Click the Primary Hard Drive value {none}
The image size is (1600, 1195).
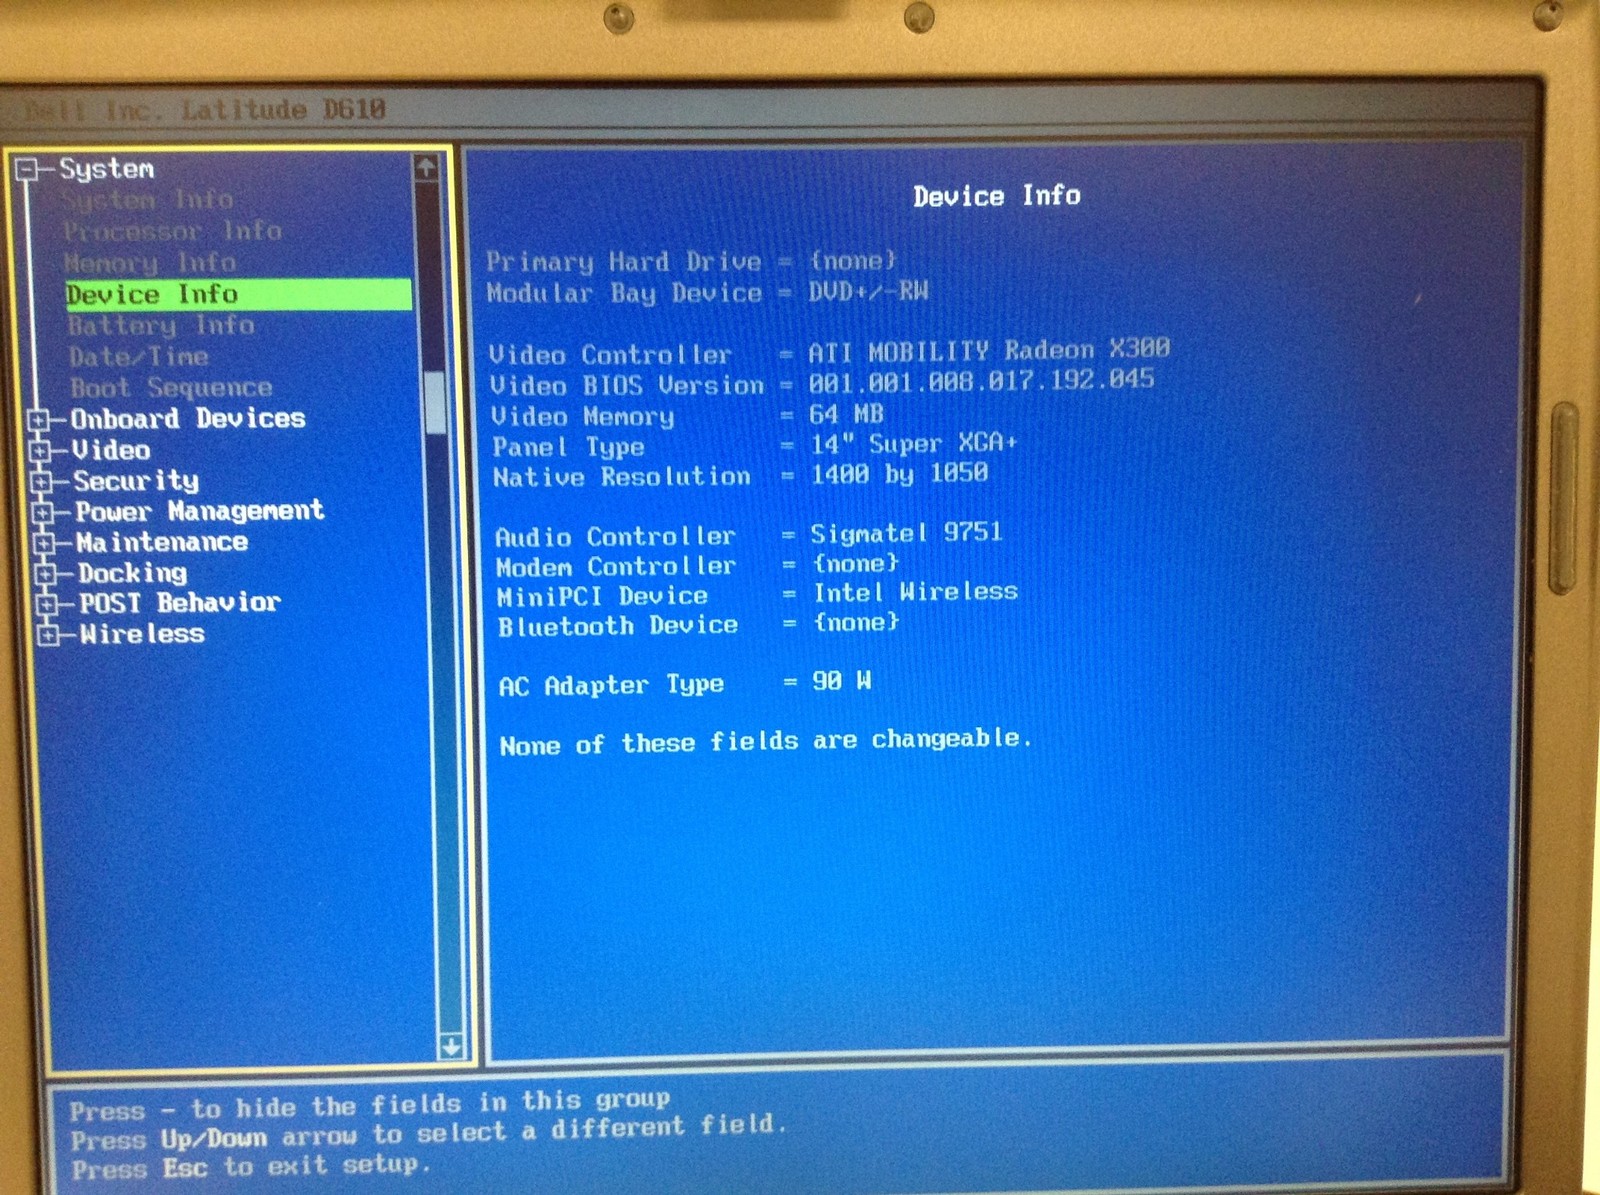pyautogui.click(x=853, y=261)
